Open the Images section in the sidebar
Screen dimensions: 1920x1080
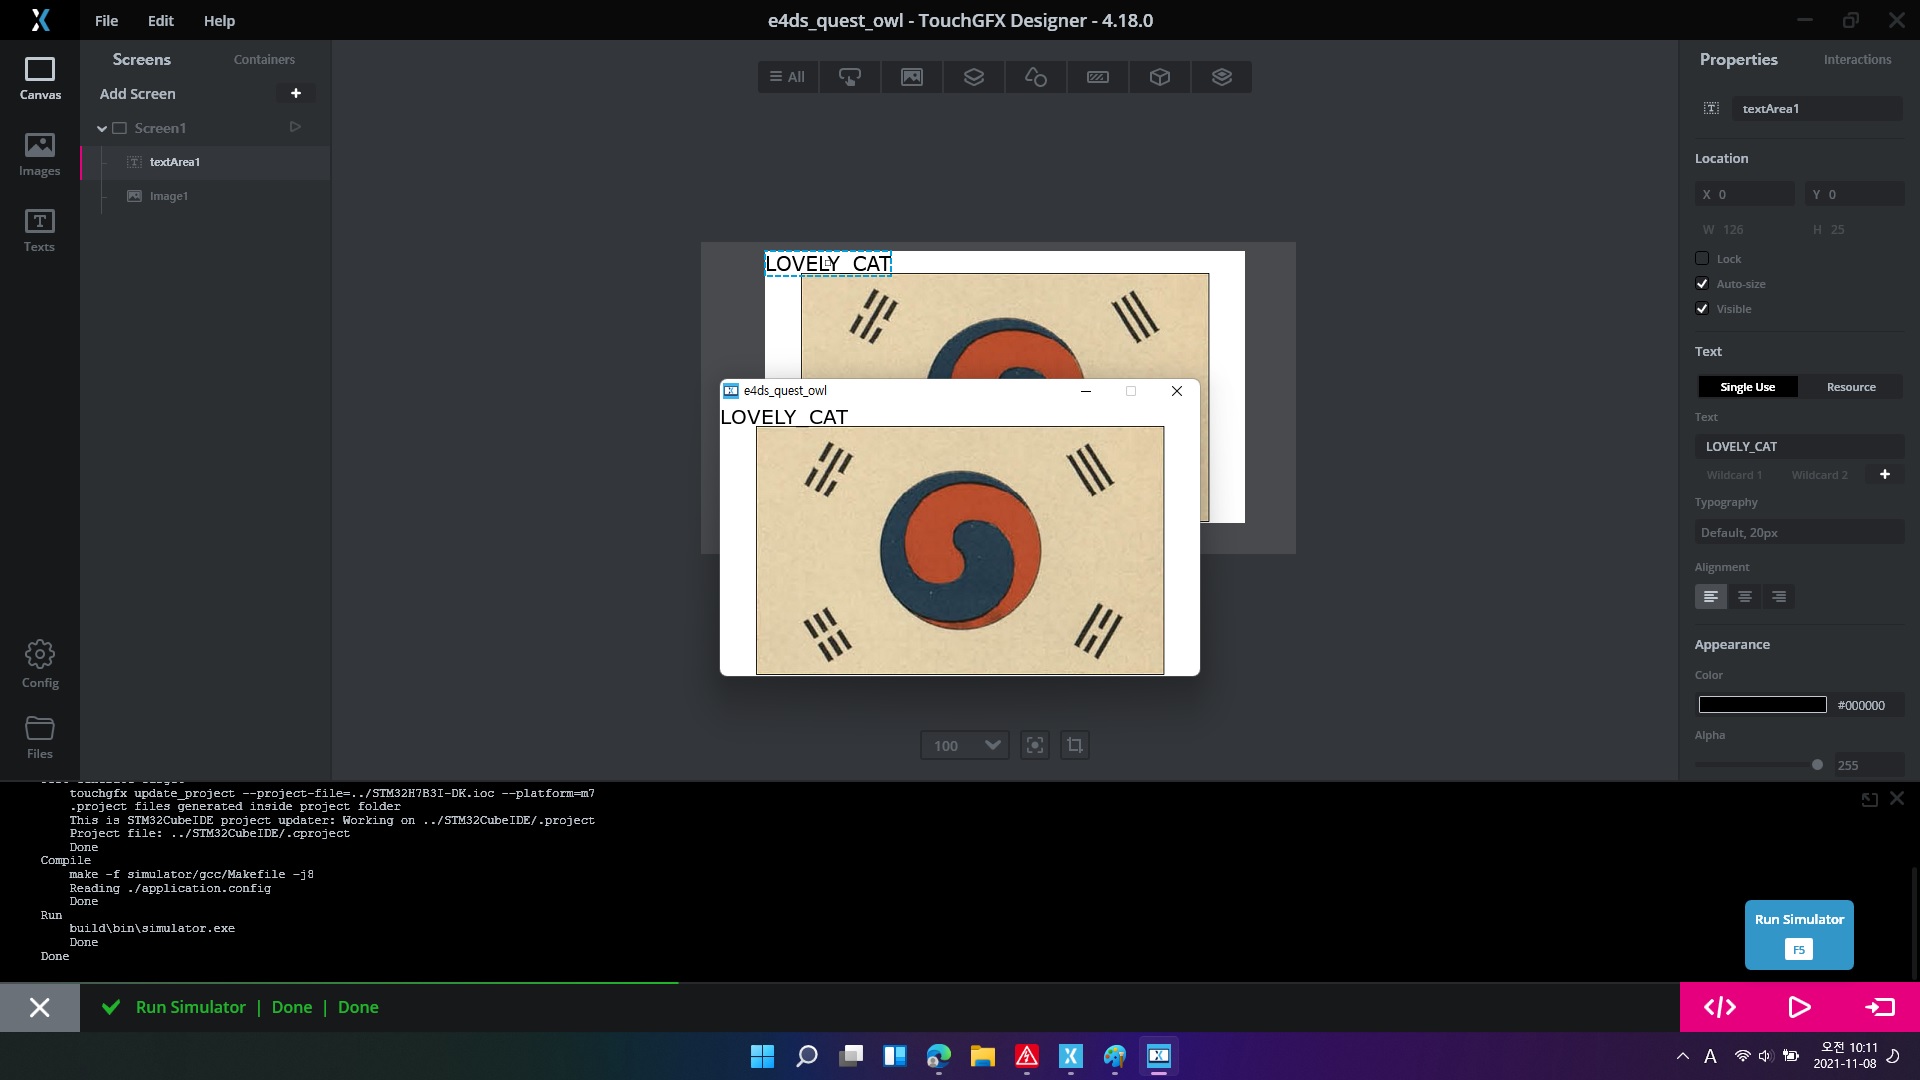tap(40, 155)
